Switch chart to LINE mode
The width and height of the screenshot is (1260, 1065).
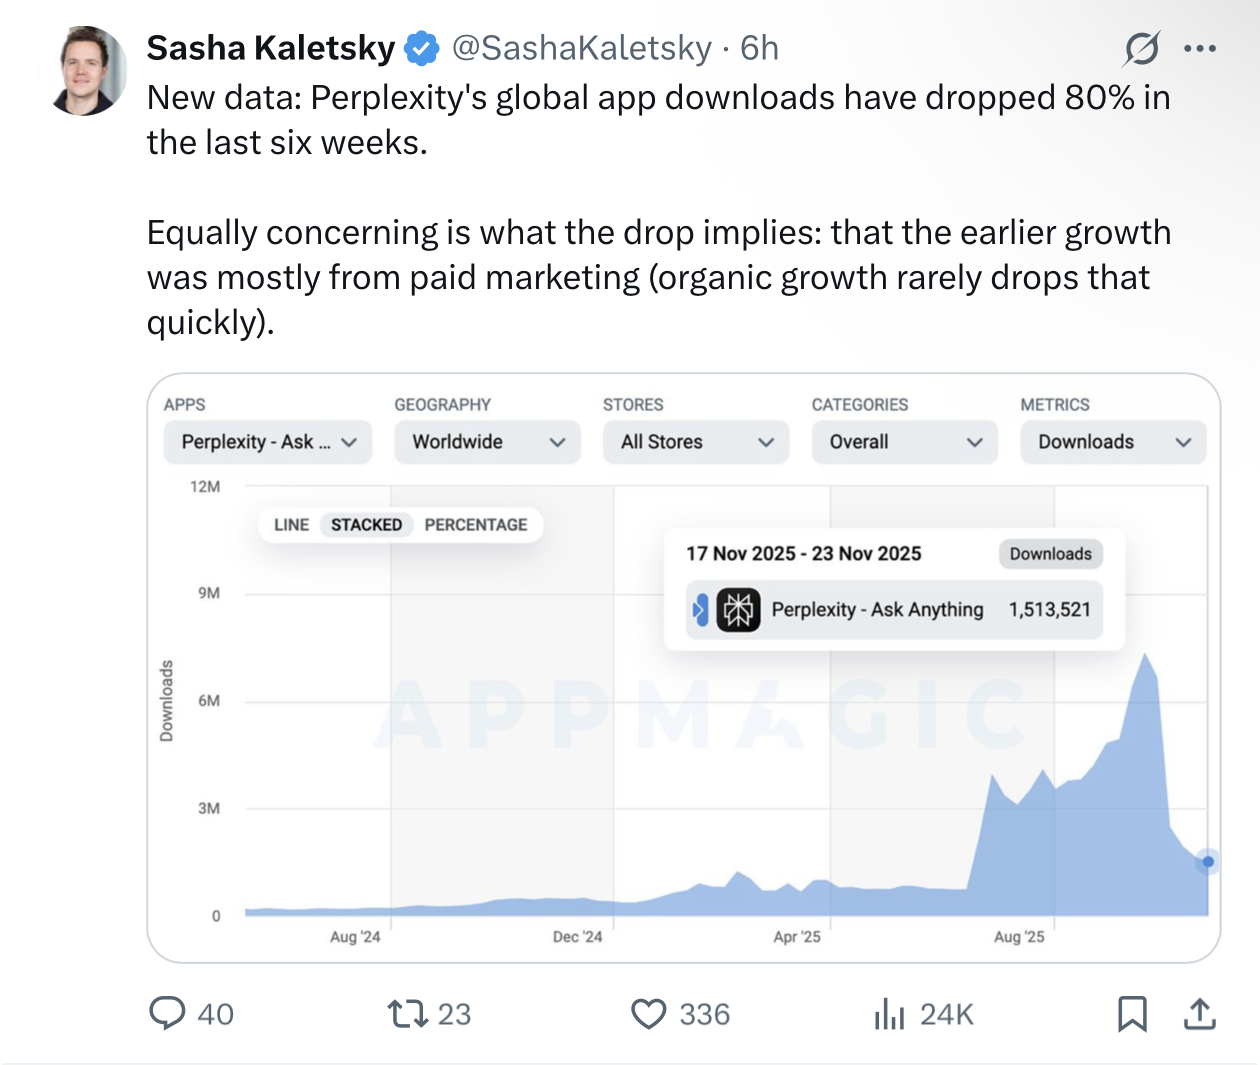291,525
